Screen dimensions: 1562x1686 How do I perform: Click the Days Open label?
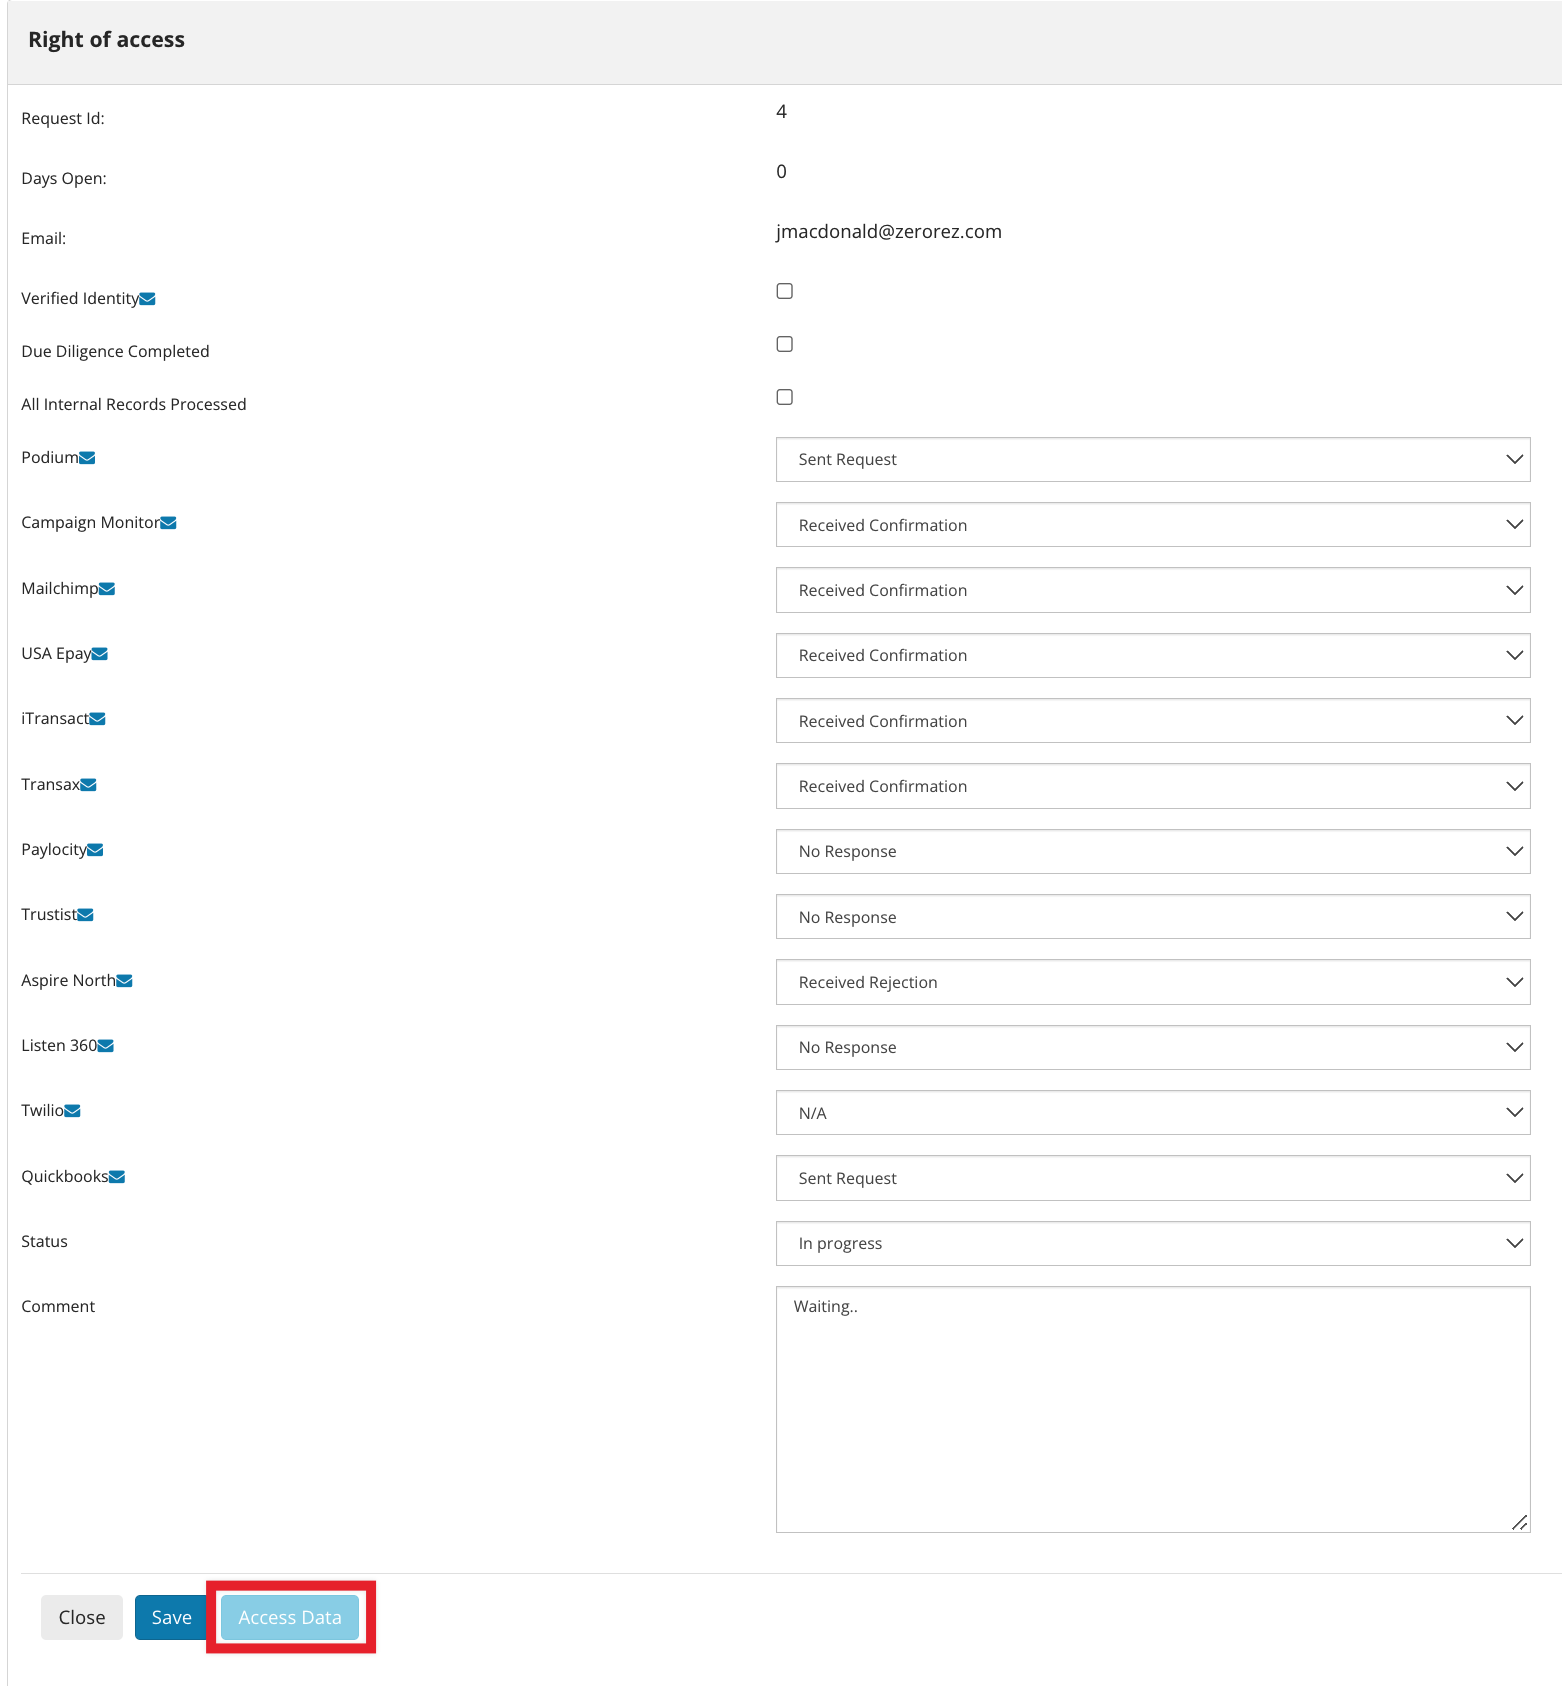(64, 178)
